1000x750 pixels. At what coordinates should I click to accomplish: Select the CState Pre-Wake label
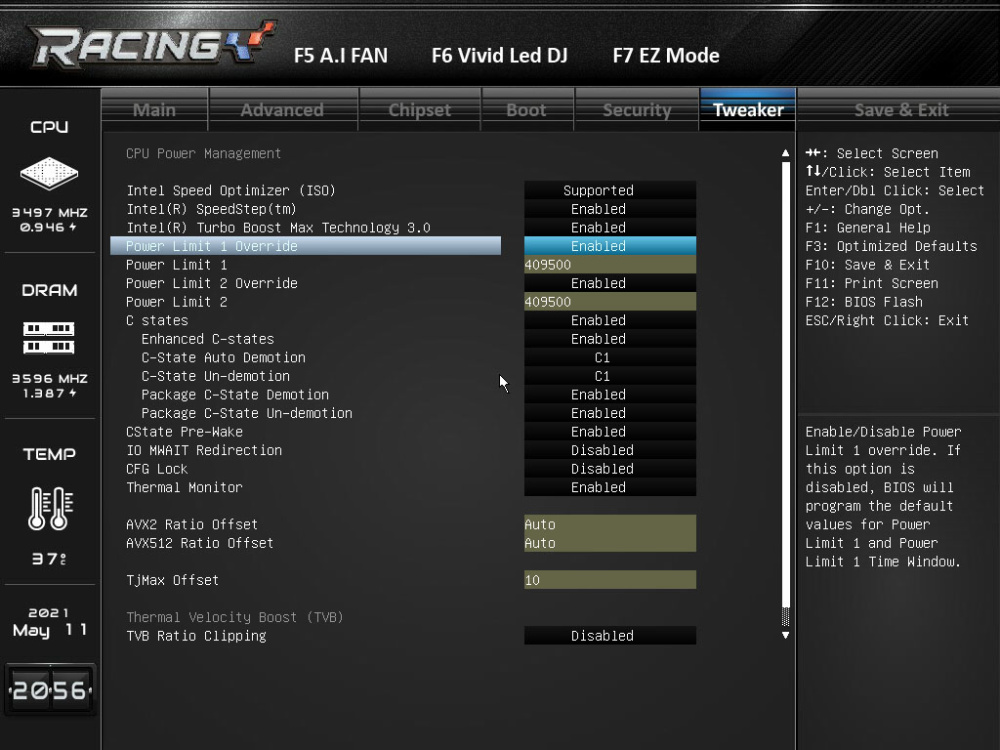[x=184, y=431]
